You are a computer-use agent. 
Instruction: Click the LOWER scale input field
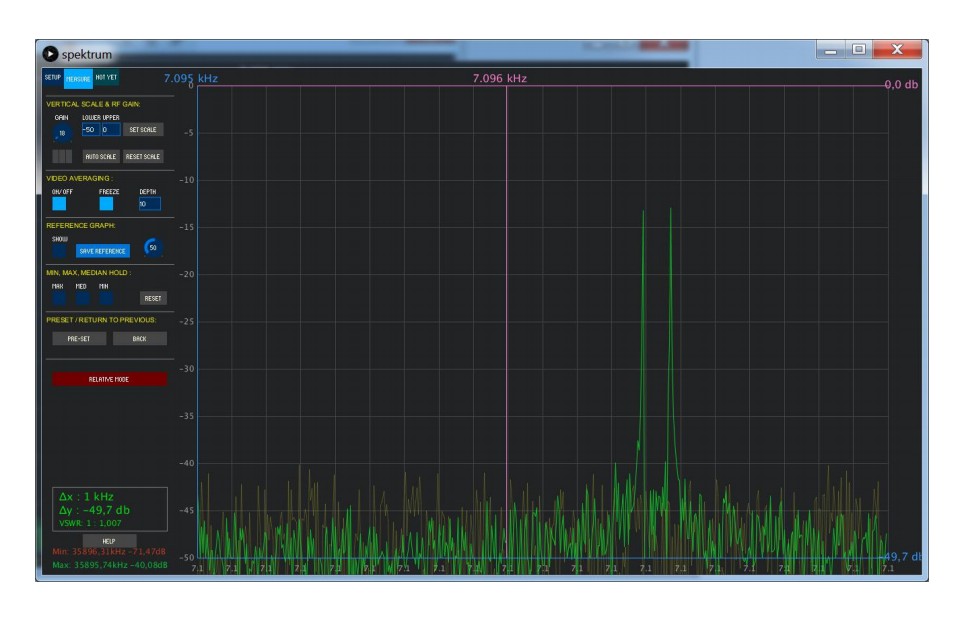91,130
